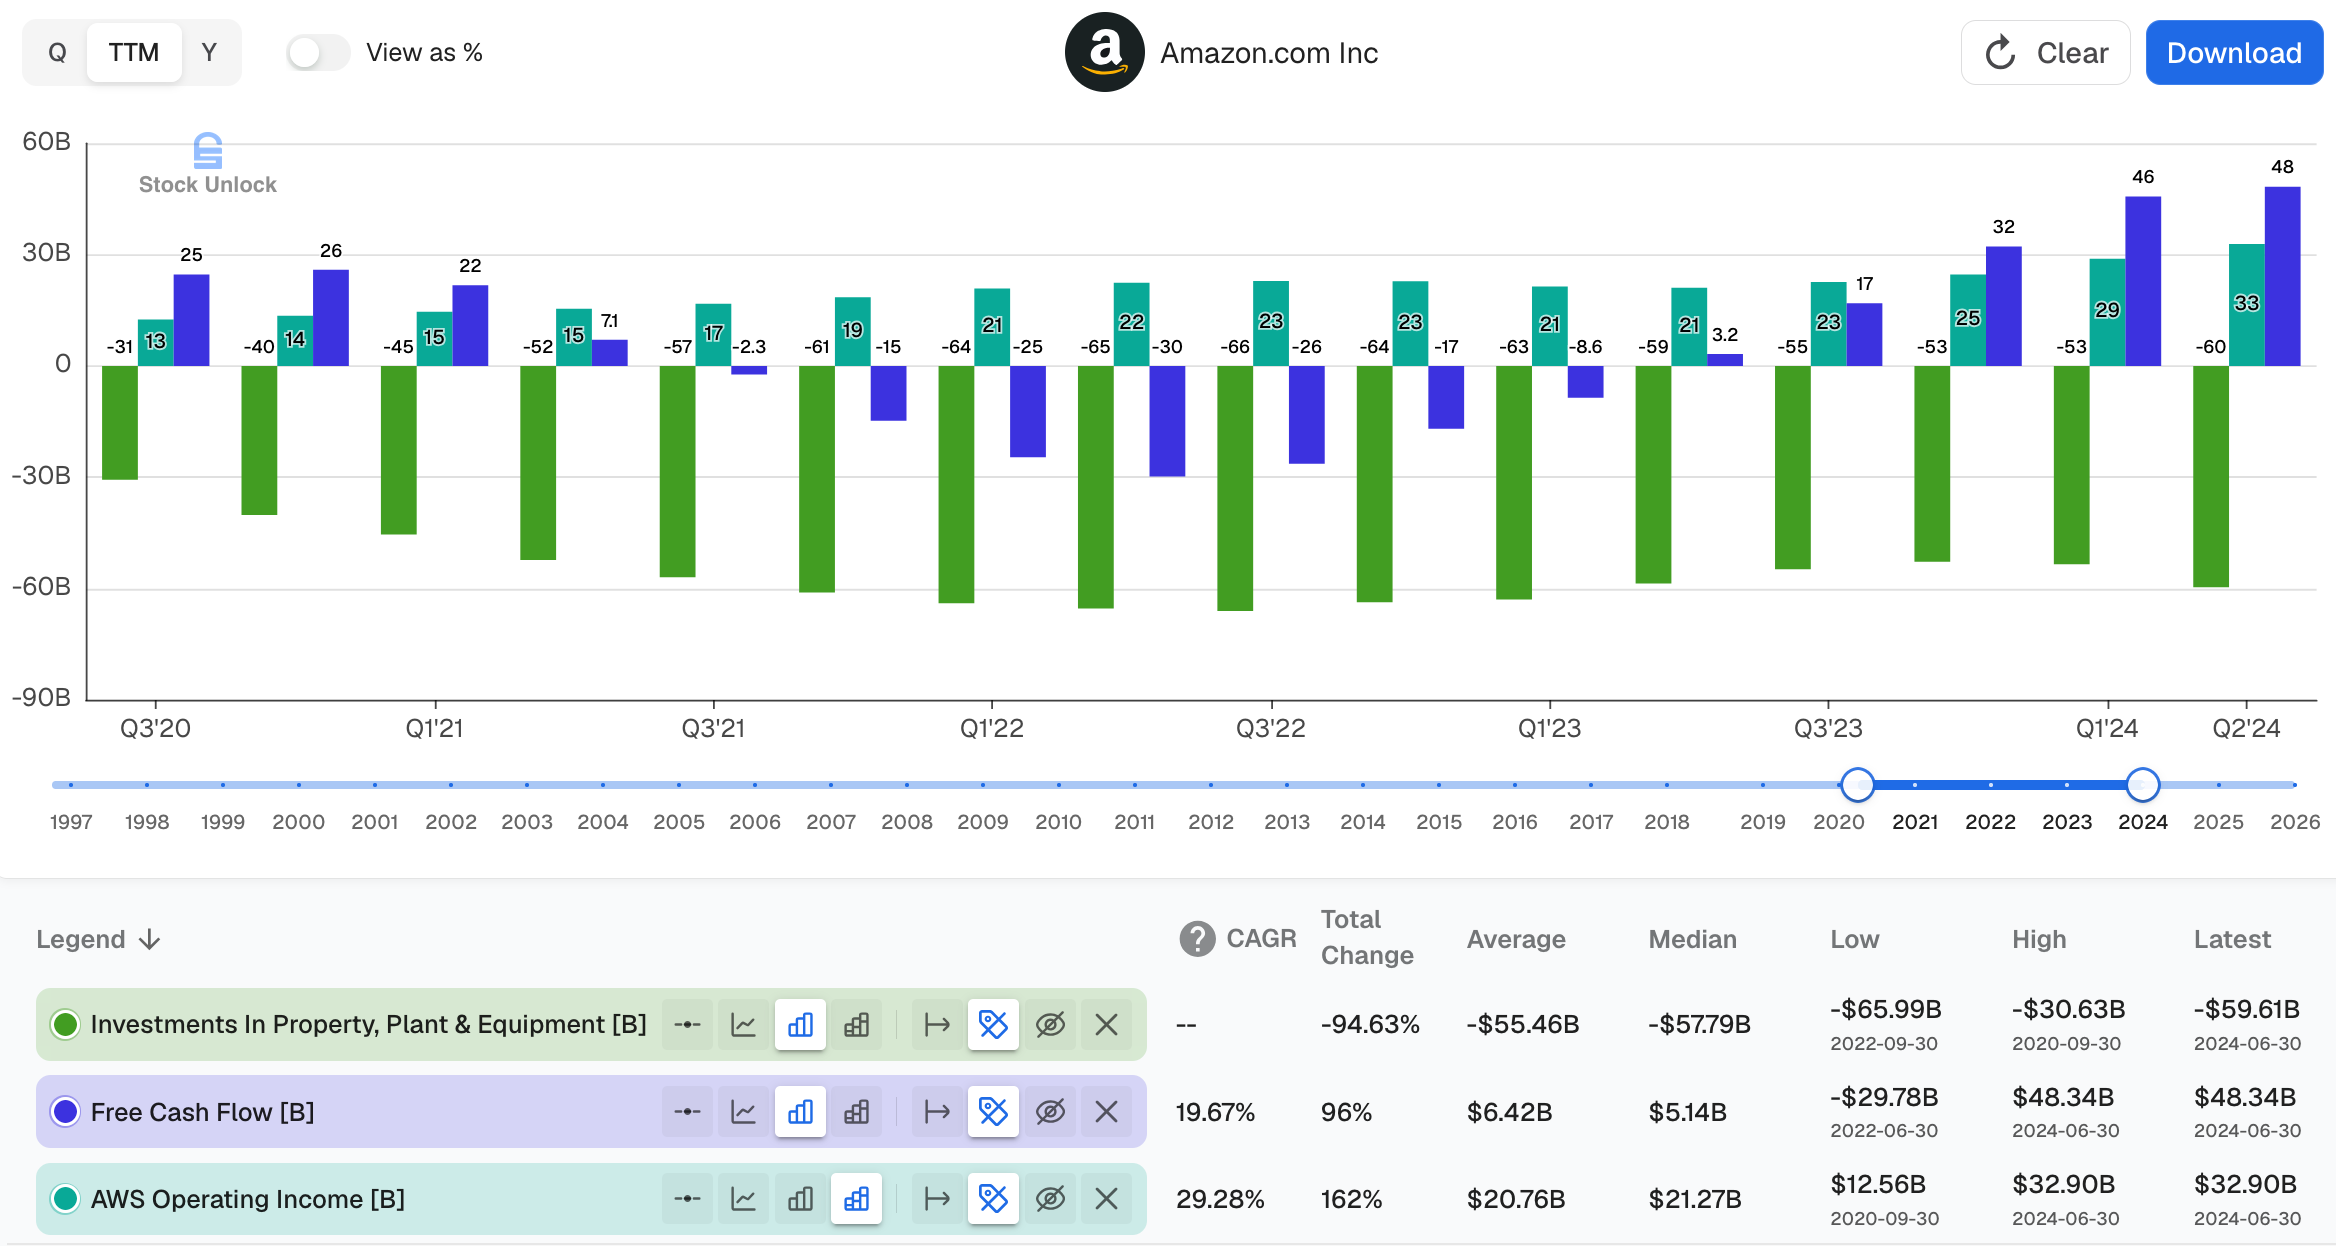Toggle data labels tag icon for AWS Operating Income
The width and height of the screenshot is (2336, 1246).
(993, 1198)
